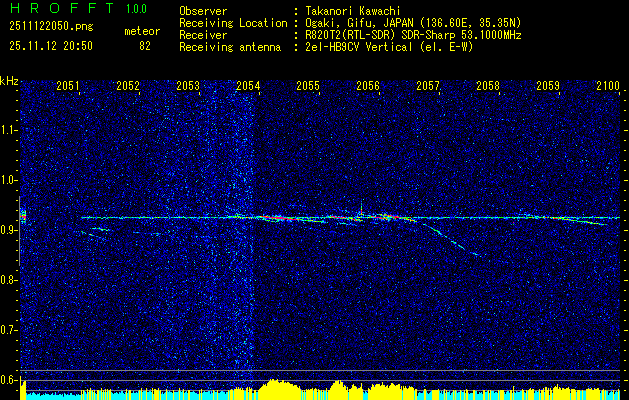
Task: Click the 2051 time marker label
Action: coord(67,86)
